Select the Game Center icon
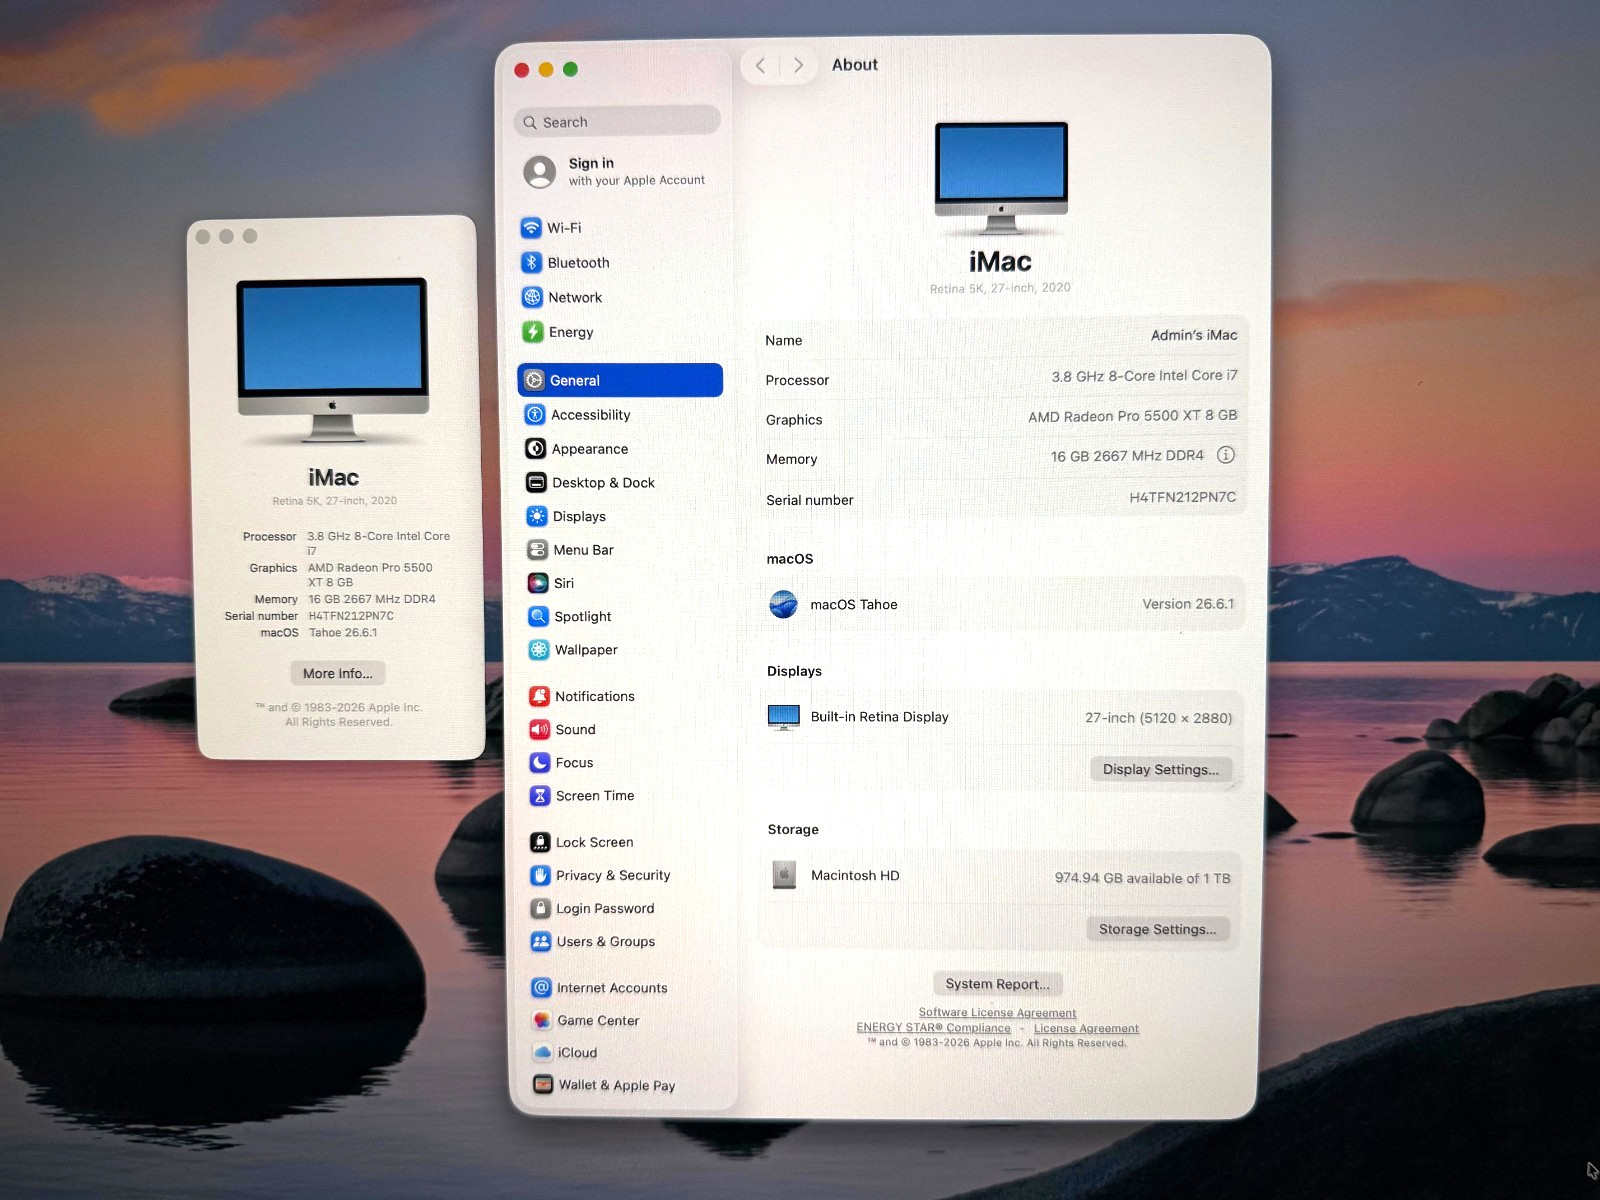Viewport: 1600px width, 1200px height. [542, 1021]
